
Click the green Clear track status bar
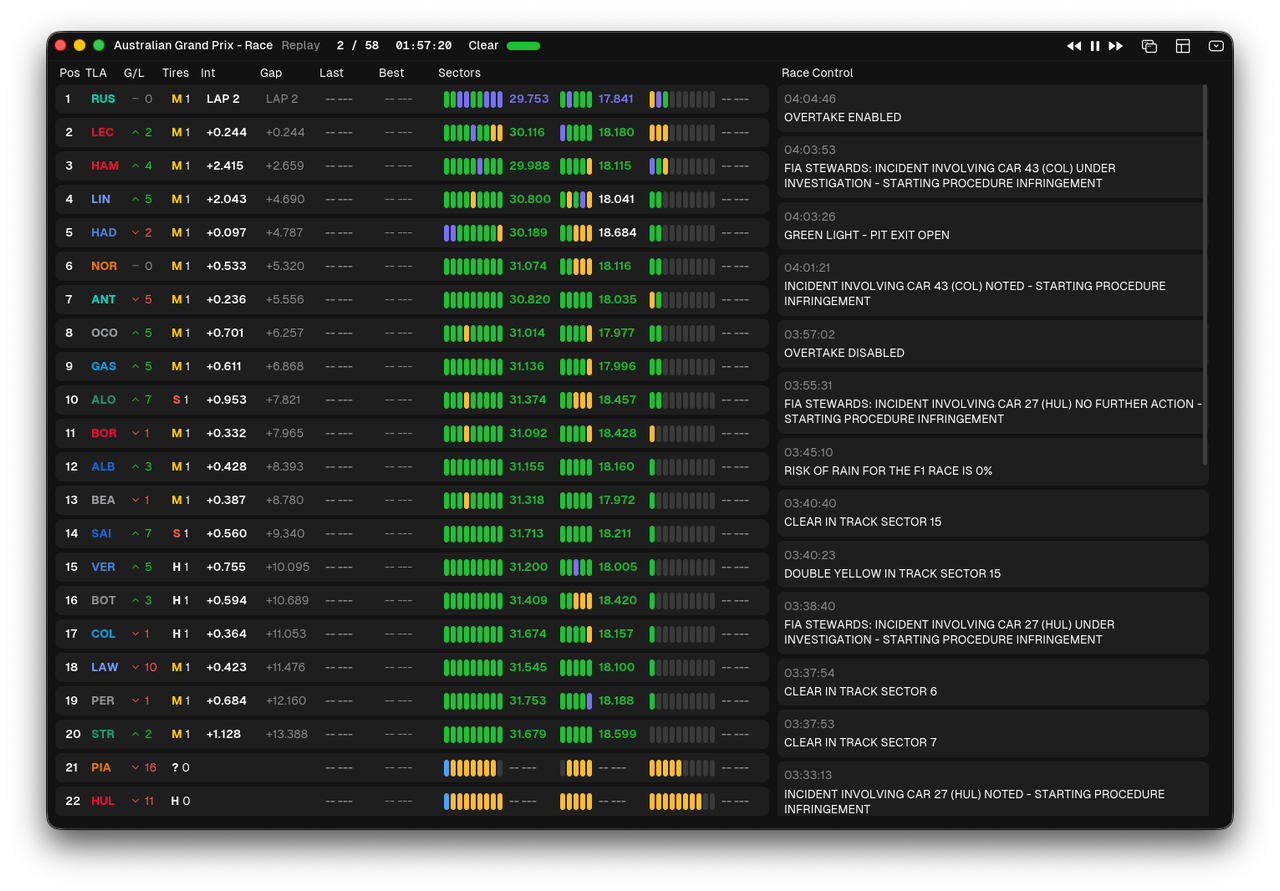[523, 46]
